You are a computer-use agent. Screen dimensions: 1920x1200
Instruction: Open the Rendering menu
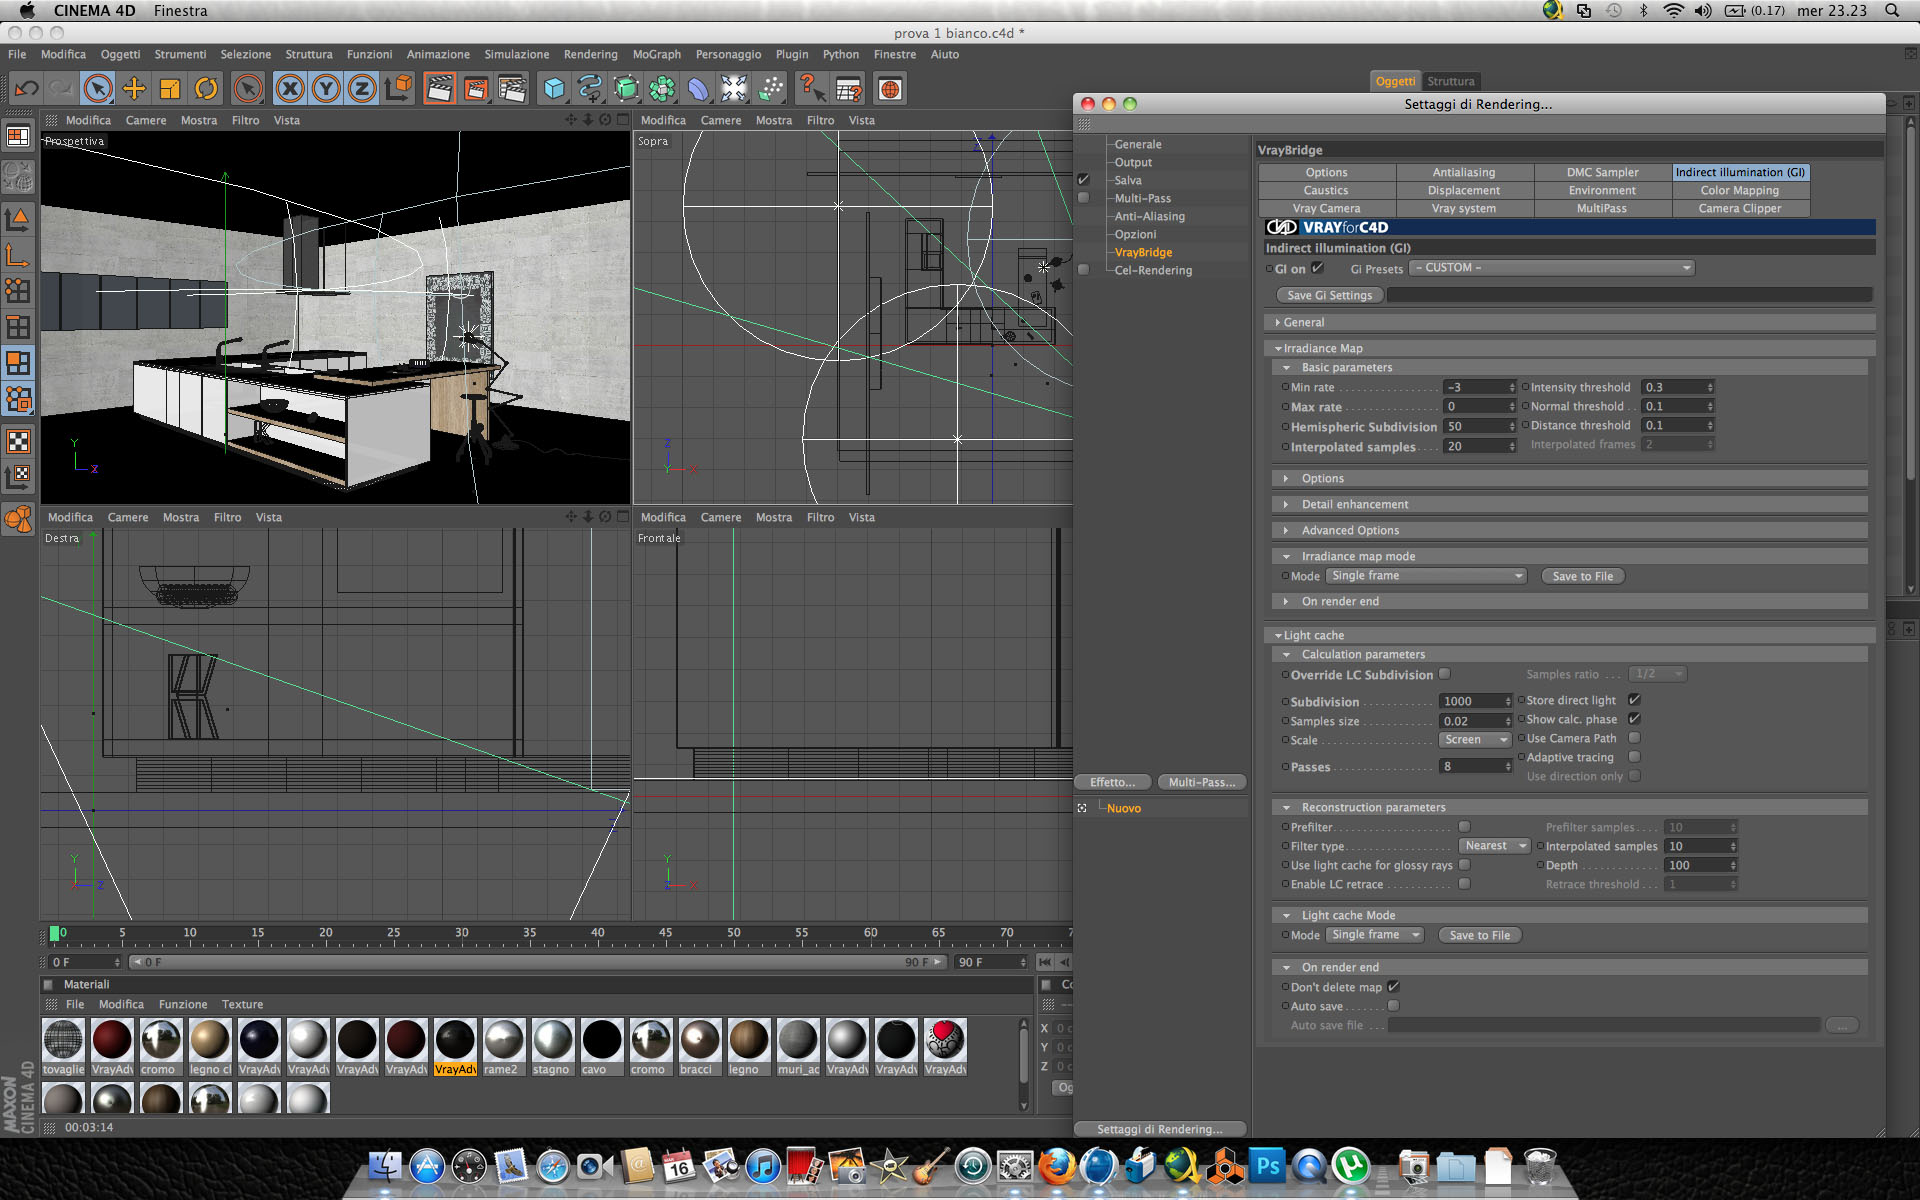[590, 54]
